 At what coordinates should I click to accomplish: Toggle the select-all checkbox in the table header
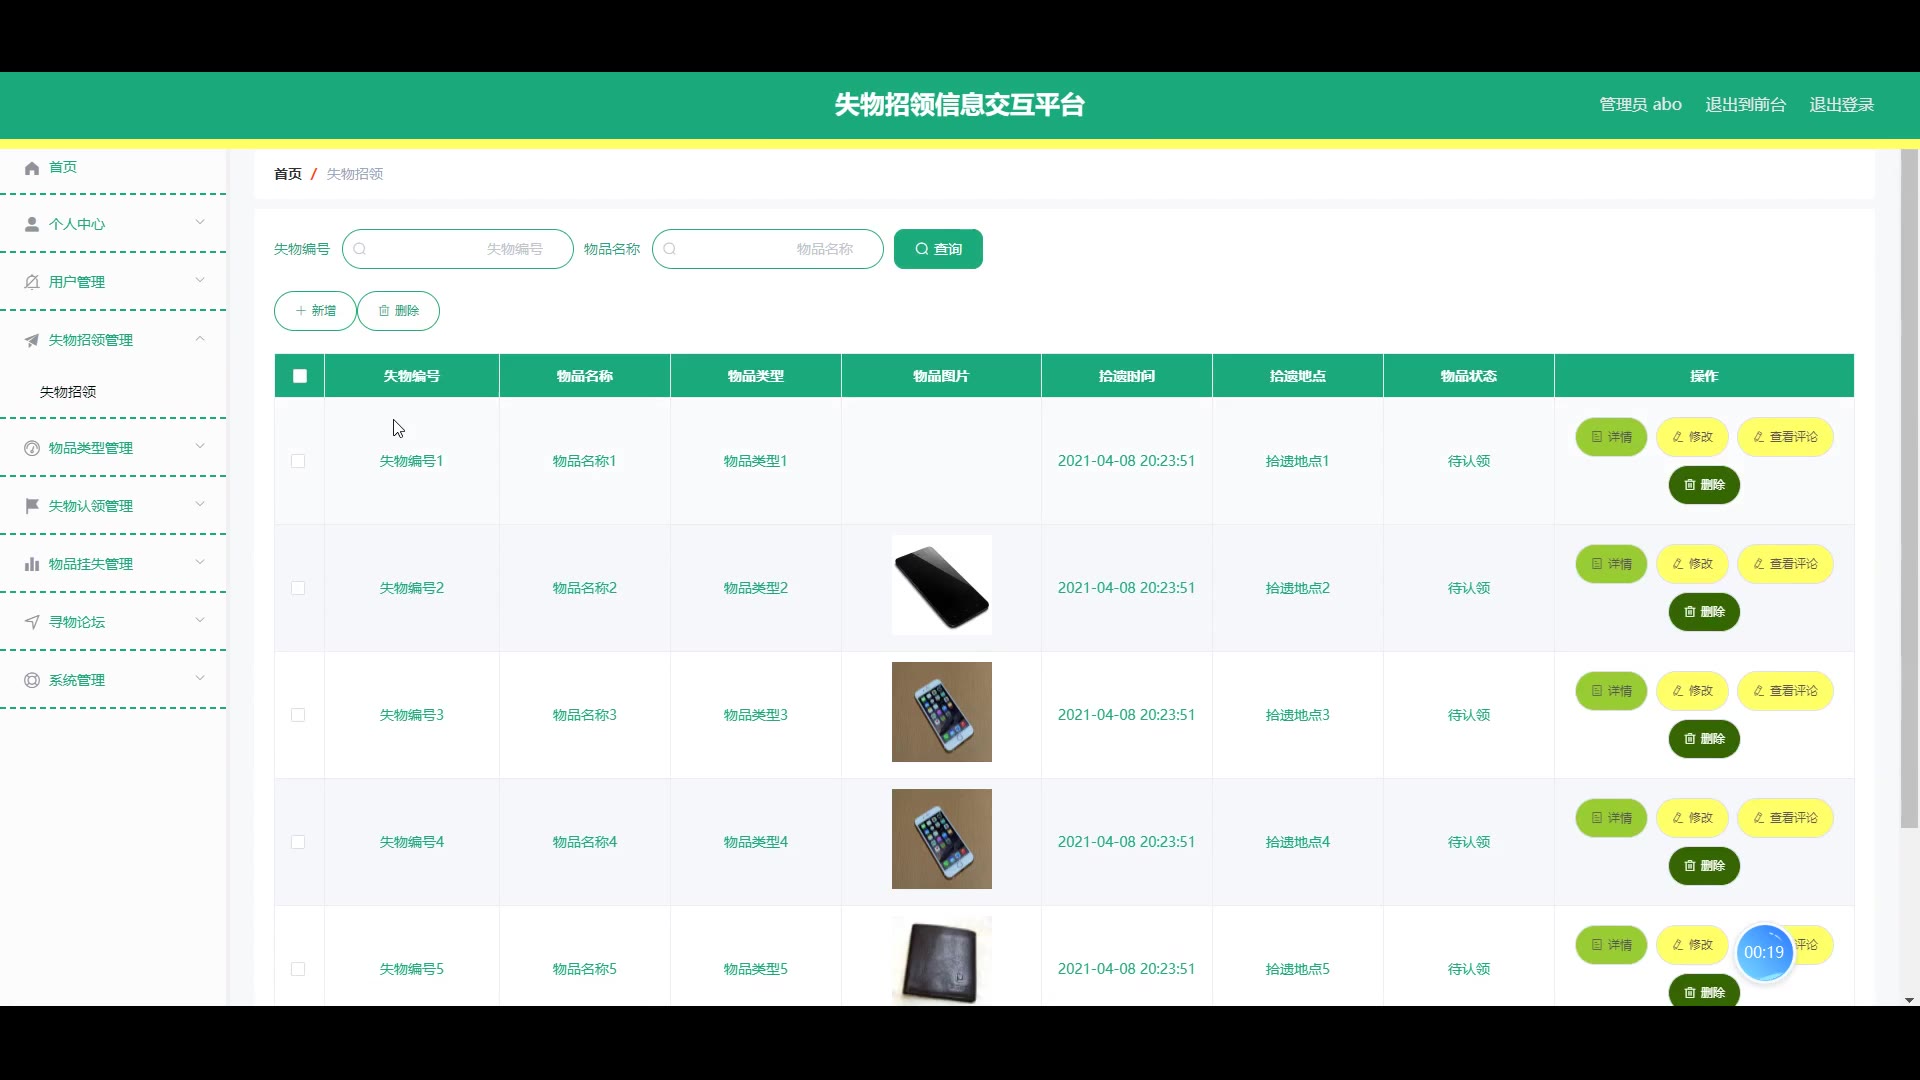point(300,376)
